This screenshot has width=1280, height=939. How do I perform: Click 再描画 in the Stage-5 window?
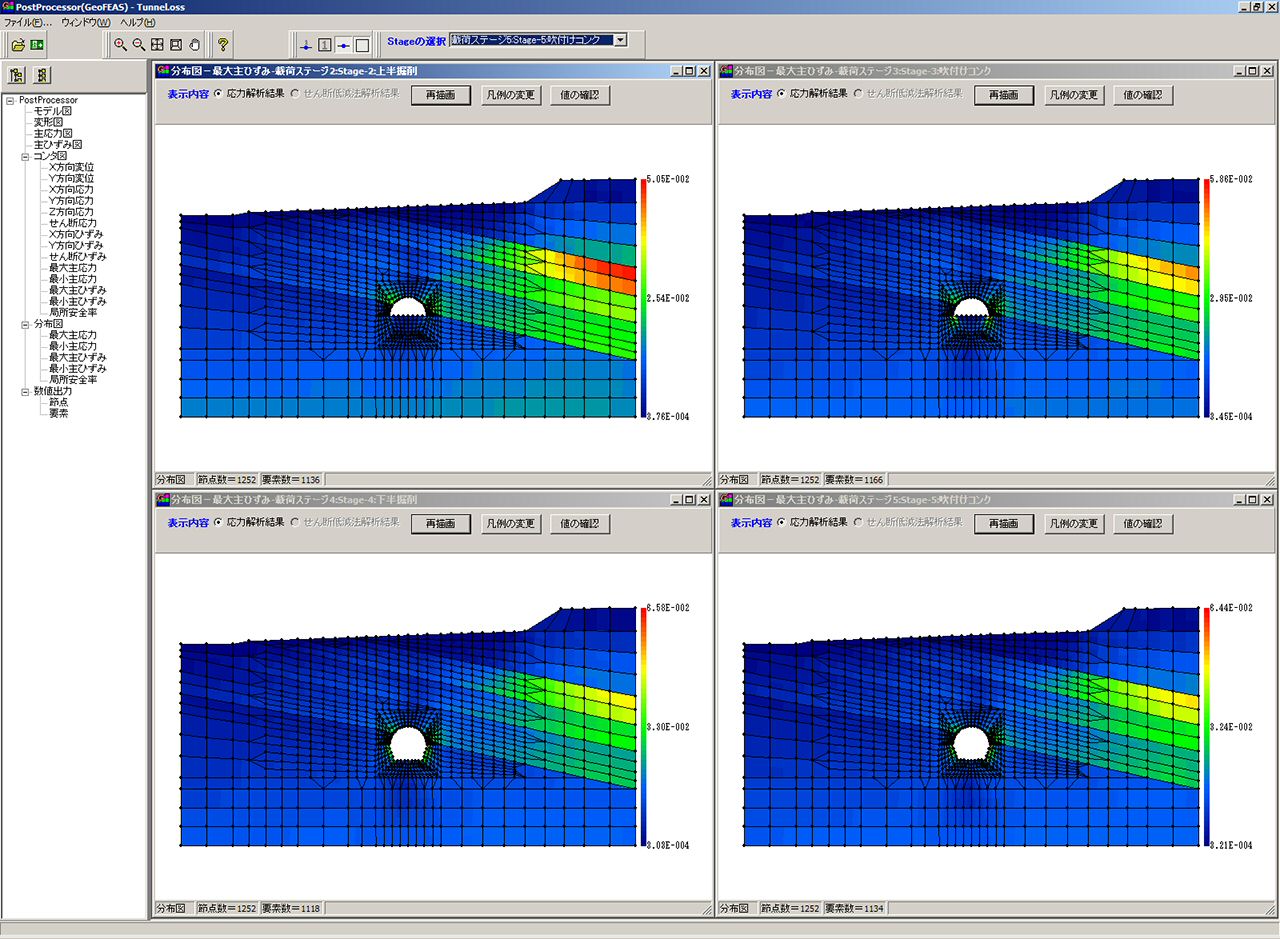point(1004,523)
